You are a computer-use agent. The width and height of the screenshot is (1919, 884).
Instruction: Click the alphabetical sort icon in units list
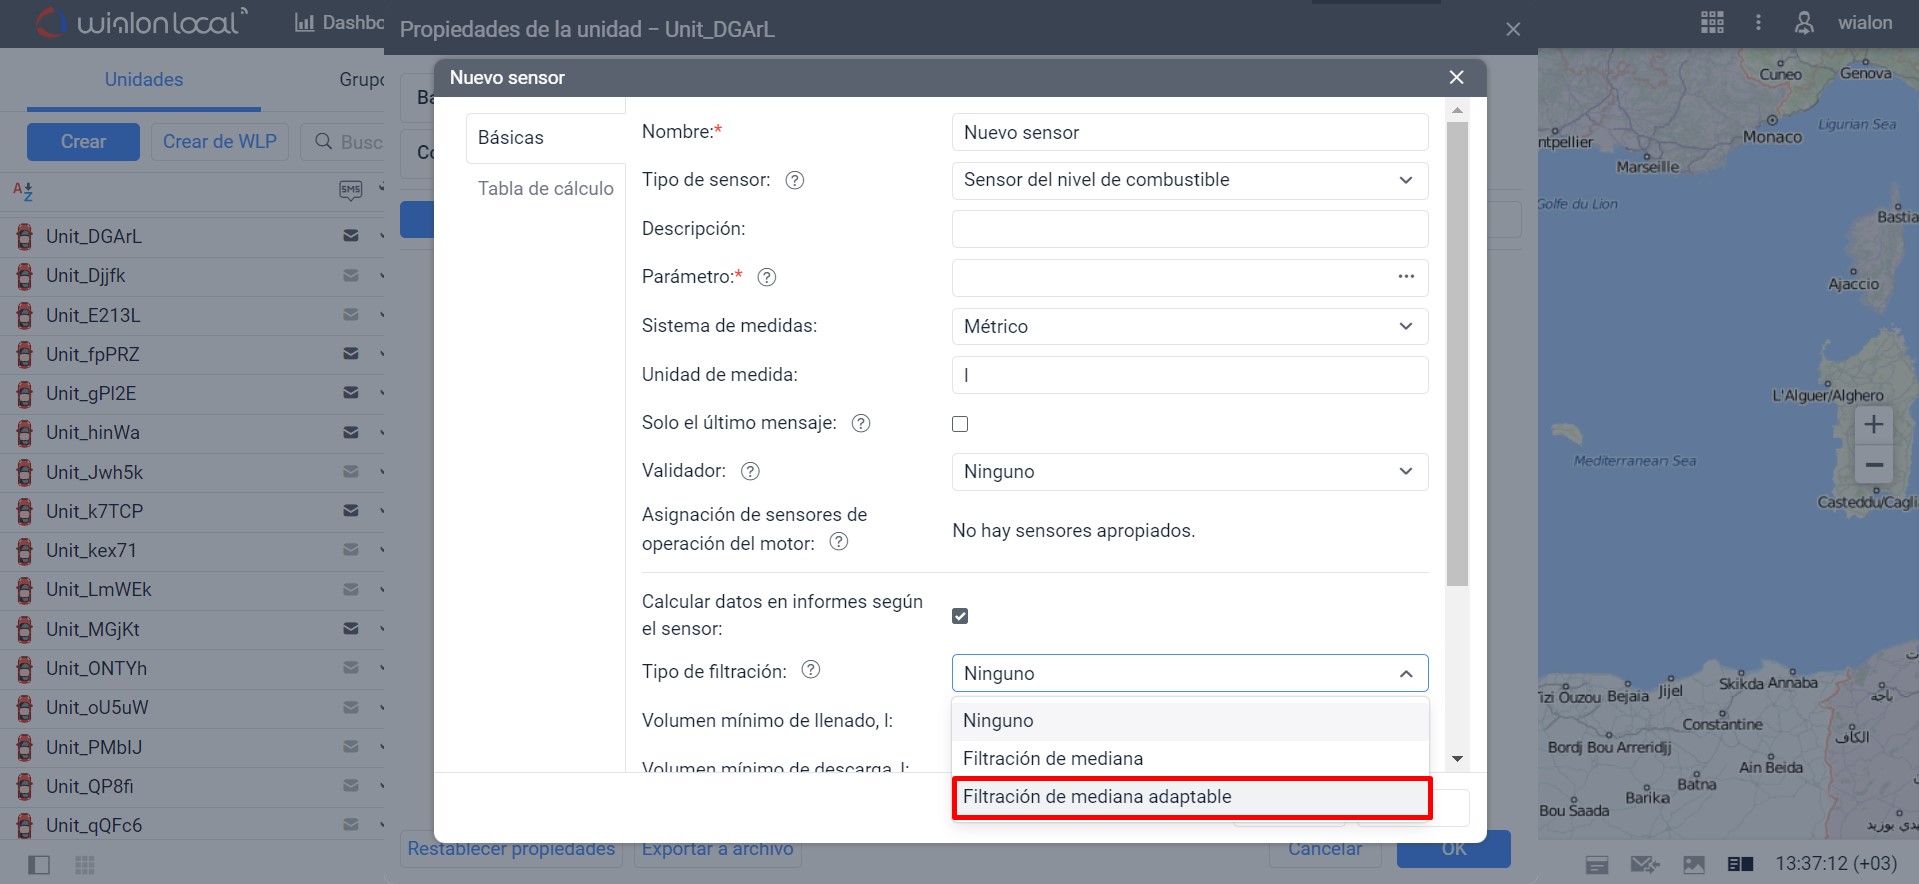click(x=23, y=190)
